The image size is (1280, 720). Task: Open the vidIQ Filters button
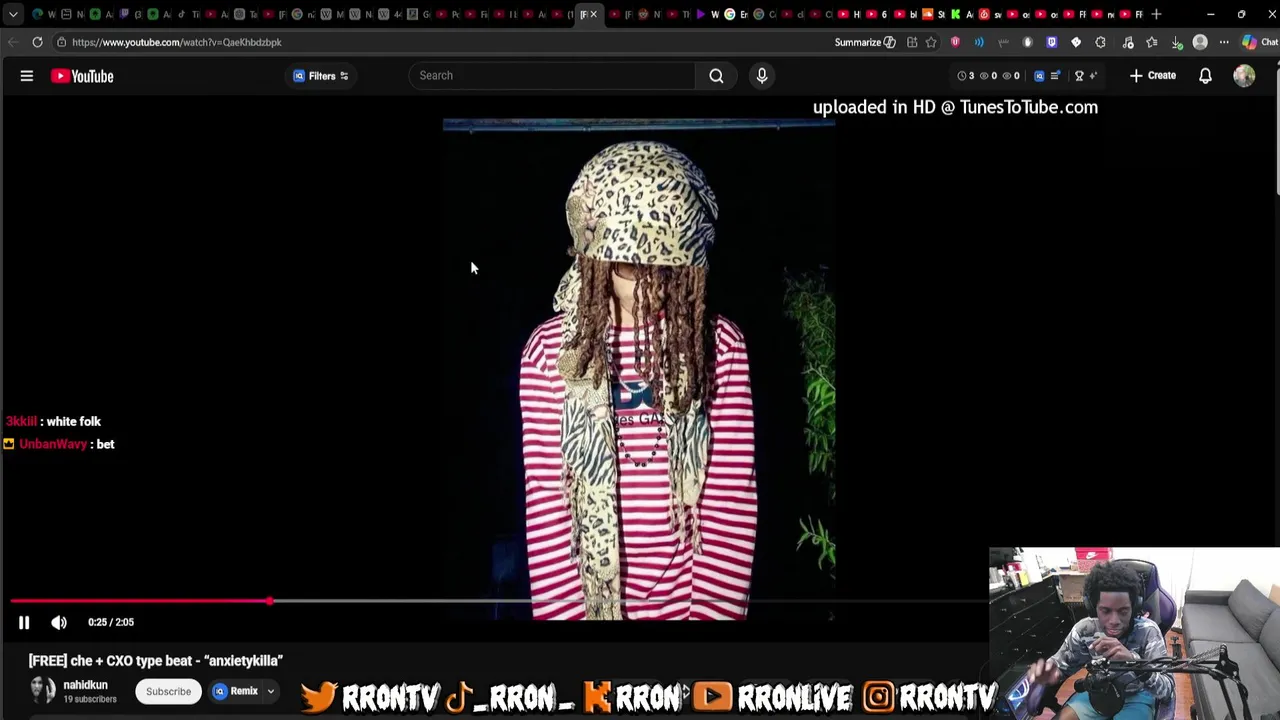(321, 76)
